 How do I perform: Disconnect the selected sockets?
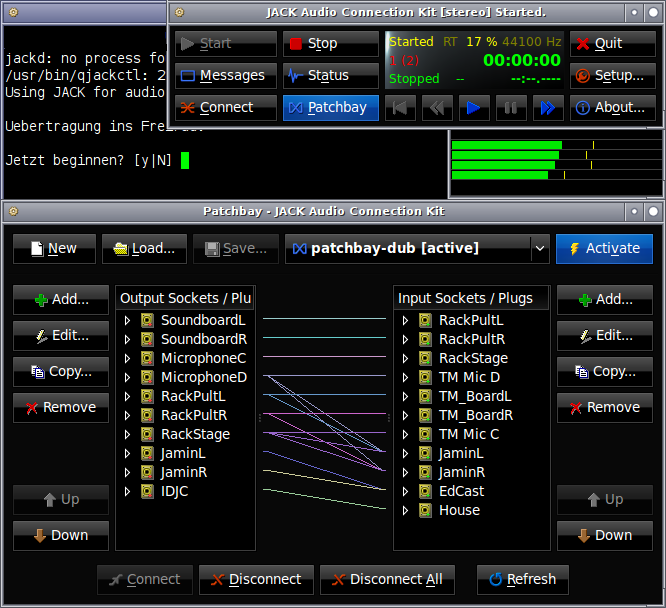click(256, 580)
